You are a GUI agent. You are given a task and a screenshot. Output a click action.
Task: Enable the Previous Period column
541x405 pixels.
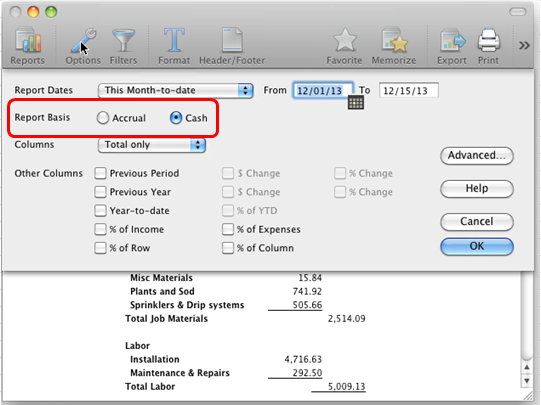click(x=100, y=173)
